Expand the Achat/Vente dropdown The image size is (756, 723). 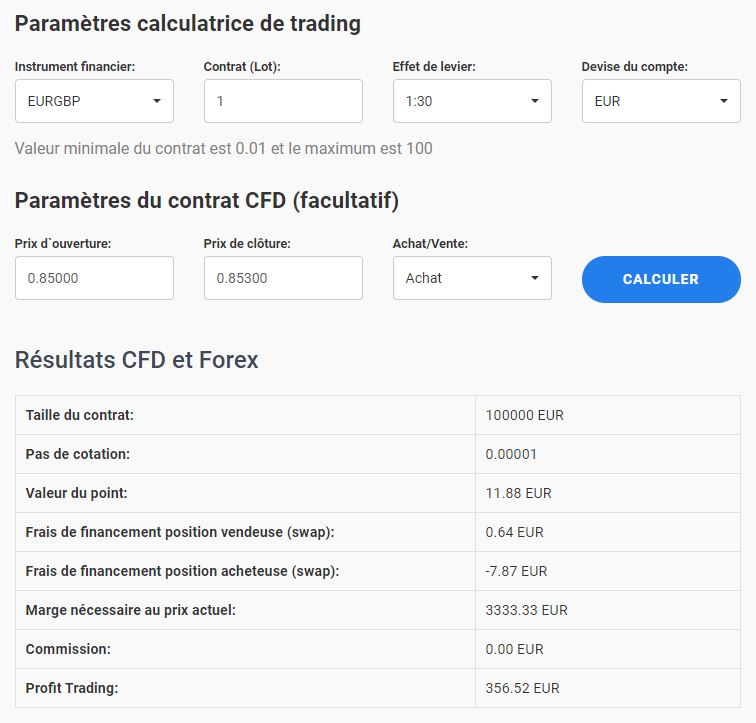[x=472, y=278]
